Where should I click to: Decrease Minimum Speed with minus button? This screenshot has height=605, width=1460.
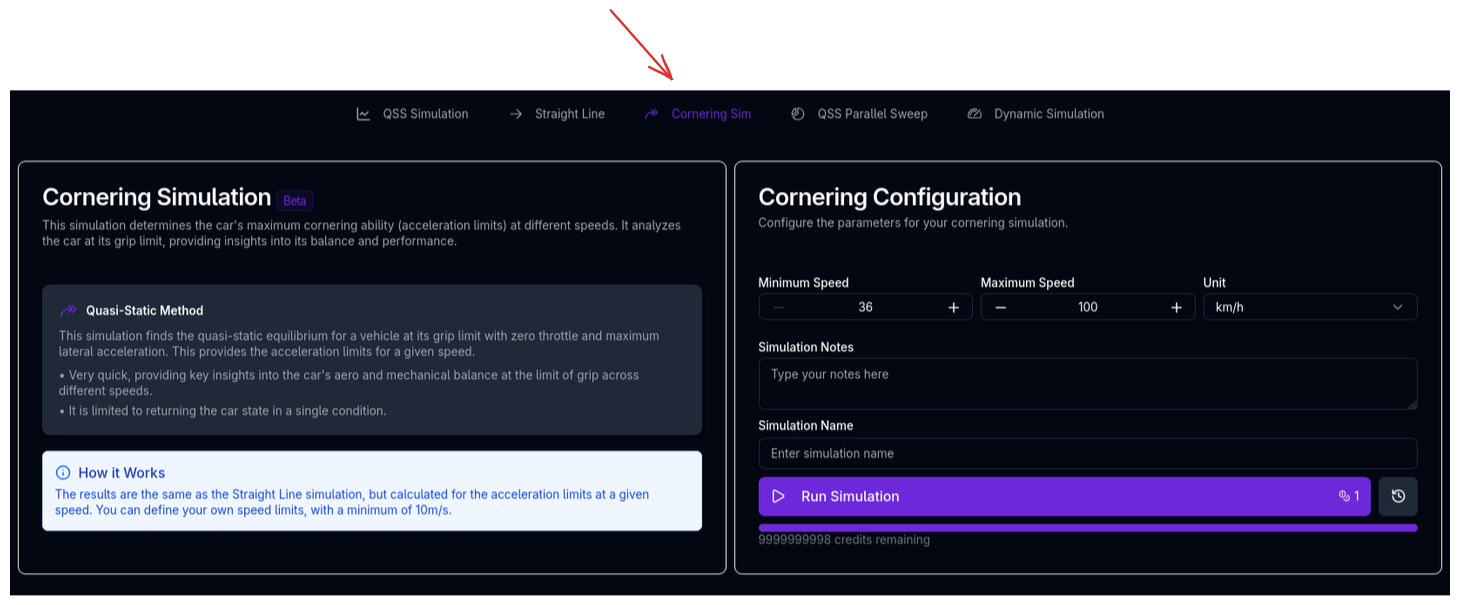(779, 307)
